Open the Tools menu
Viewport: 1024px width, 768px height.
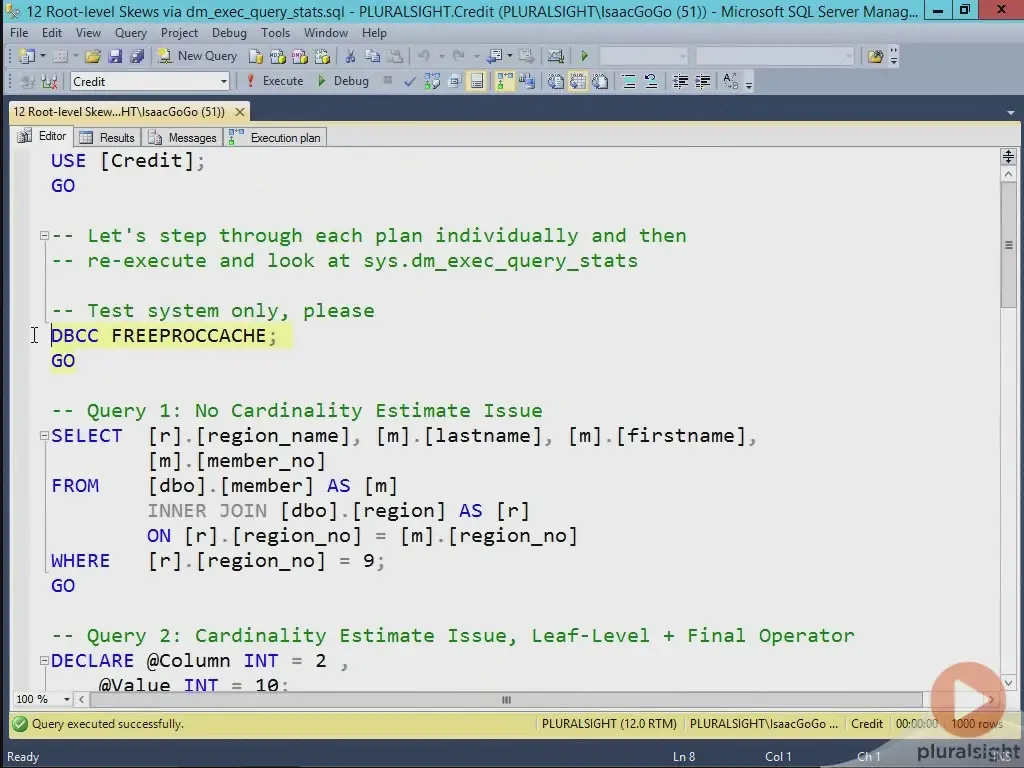pos(276,33)
